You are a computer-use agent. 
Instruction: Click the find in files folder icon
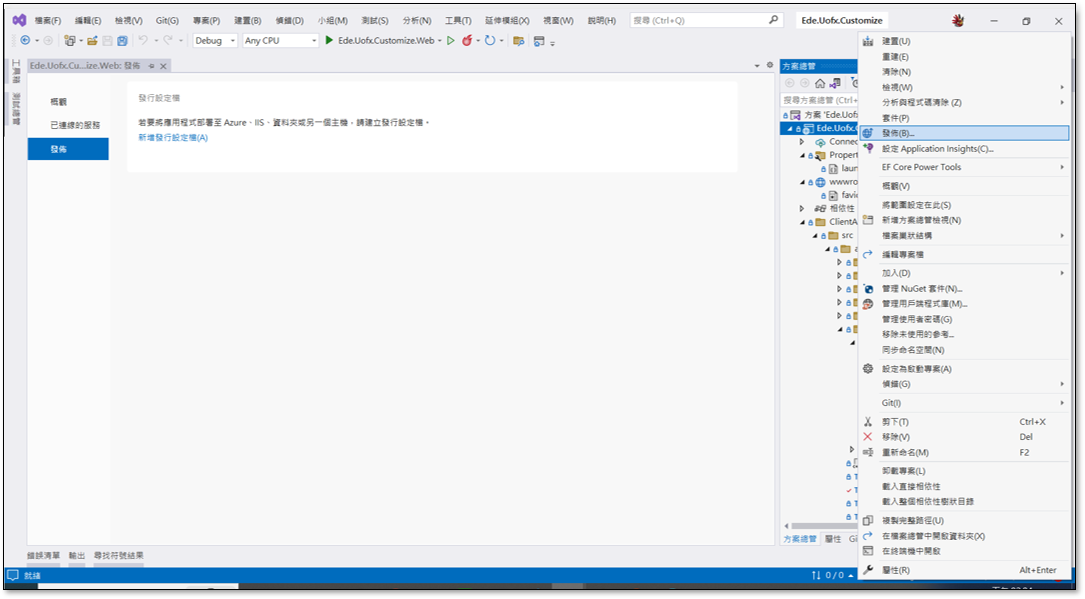518,41
